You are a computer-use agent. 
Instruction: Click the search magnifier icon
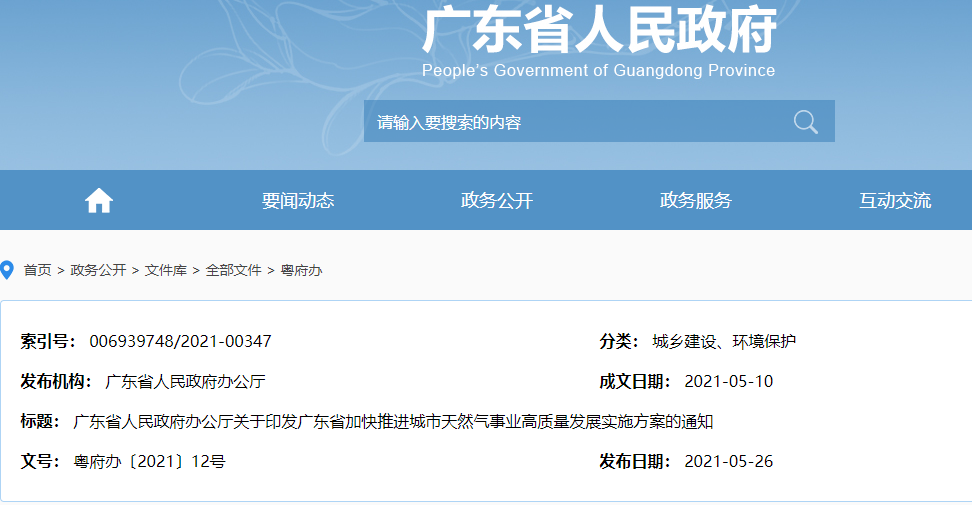click(805, 121)
